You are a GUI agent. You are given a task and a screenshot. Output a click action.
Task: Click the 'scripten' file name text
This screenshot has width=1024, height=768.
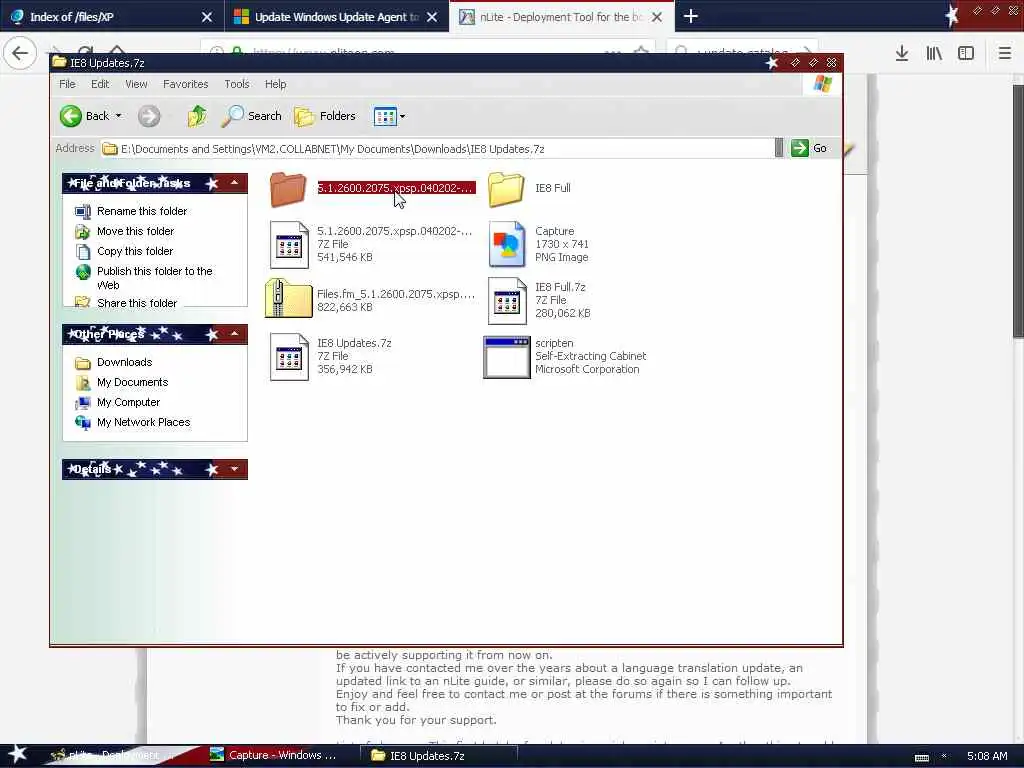[554, 344]
